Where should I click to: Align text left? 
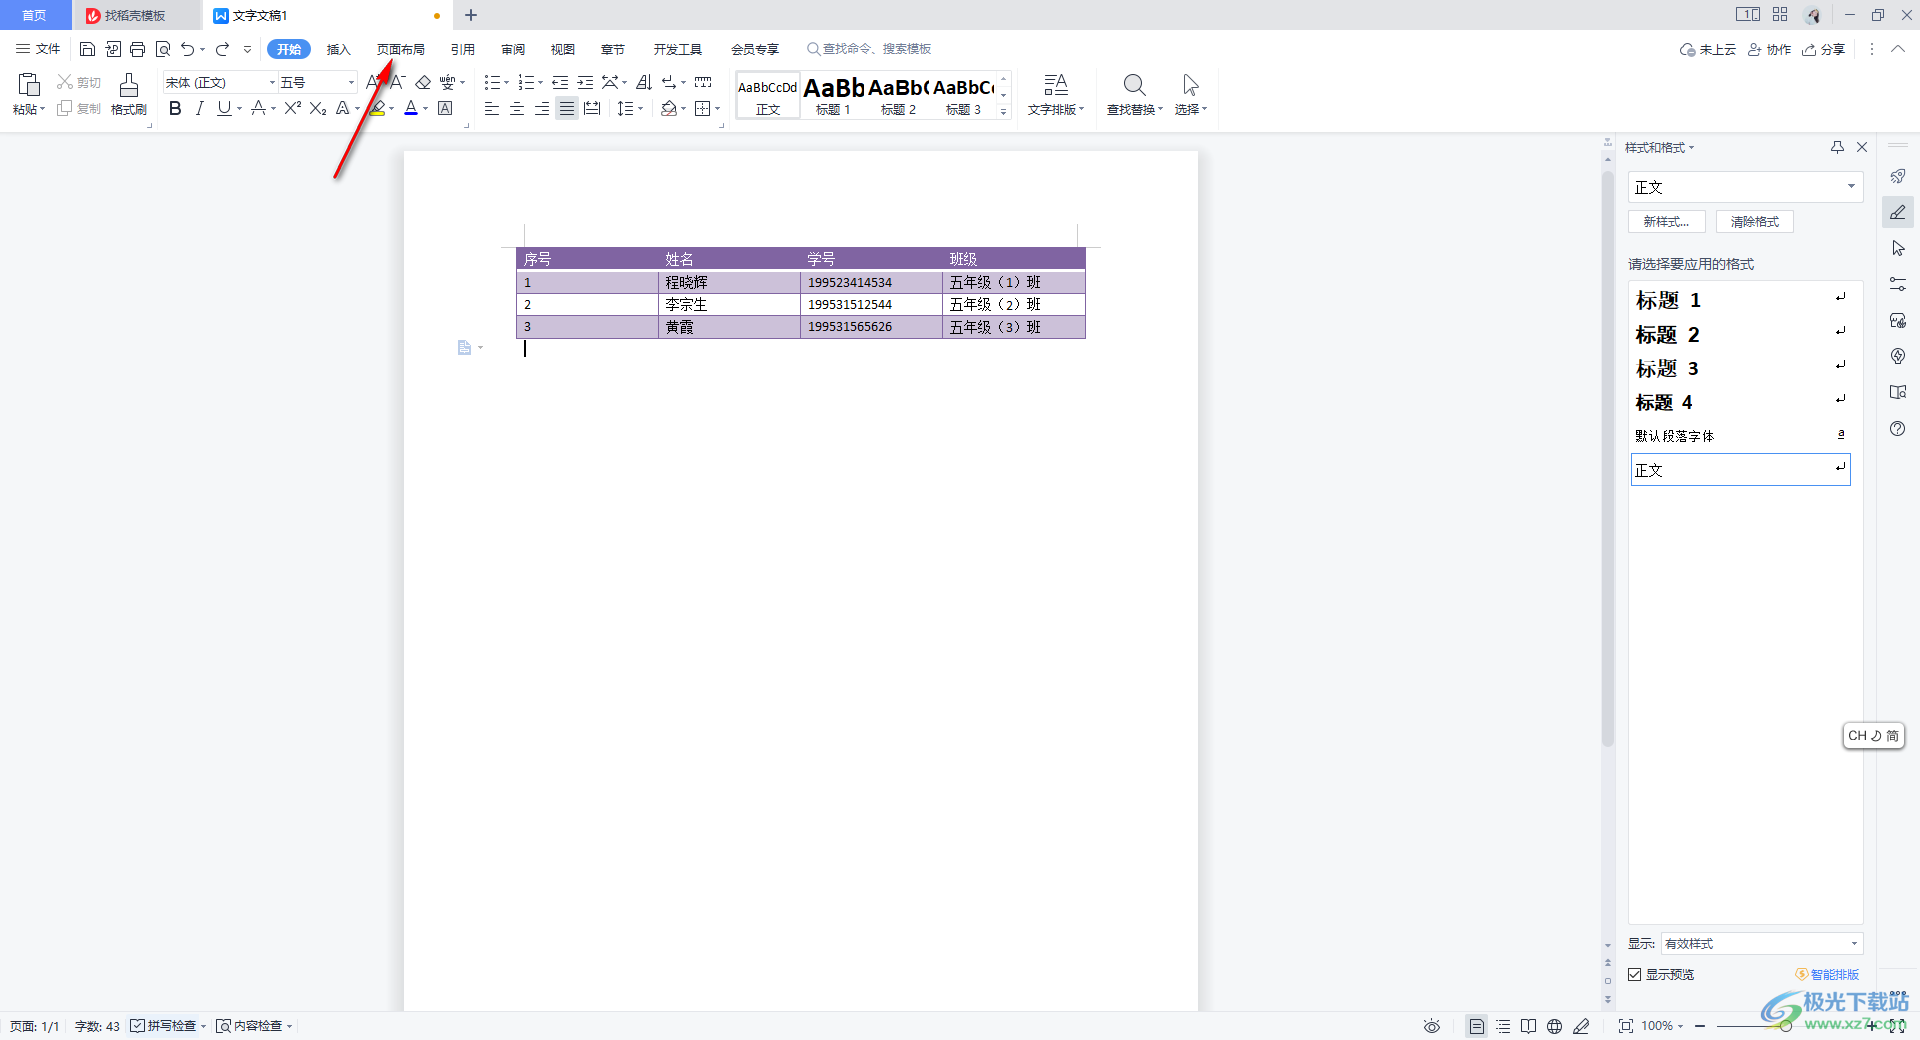coord(492,108)
